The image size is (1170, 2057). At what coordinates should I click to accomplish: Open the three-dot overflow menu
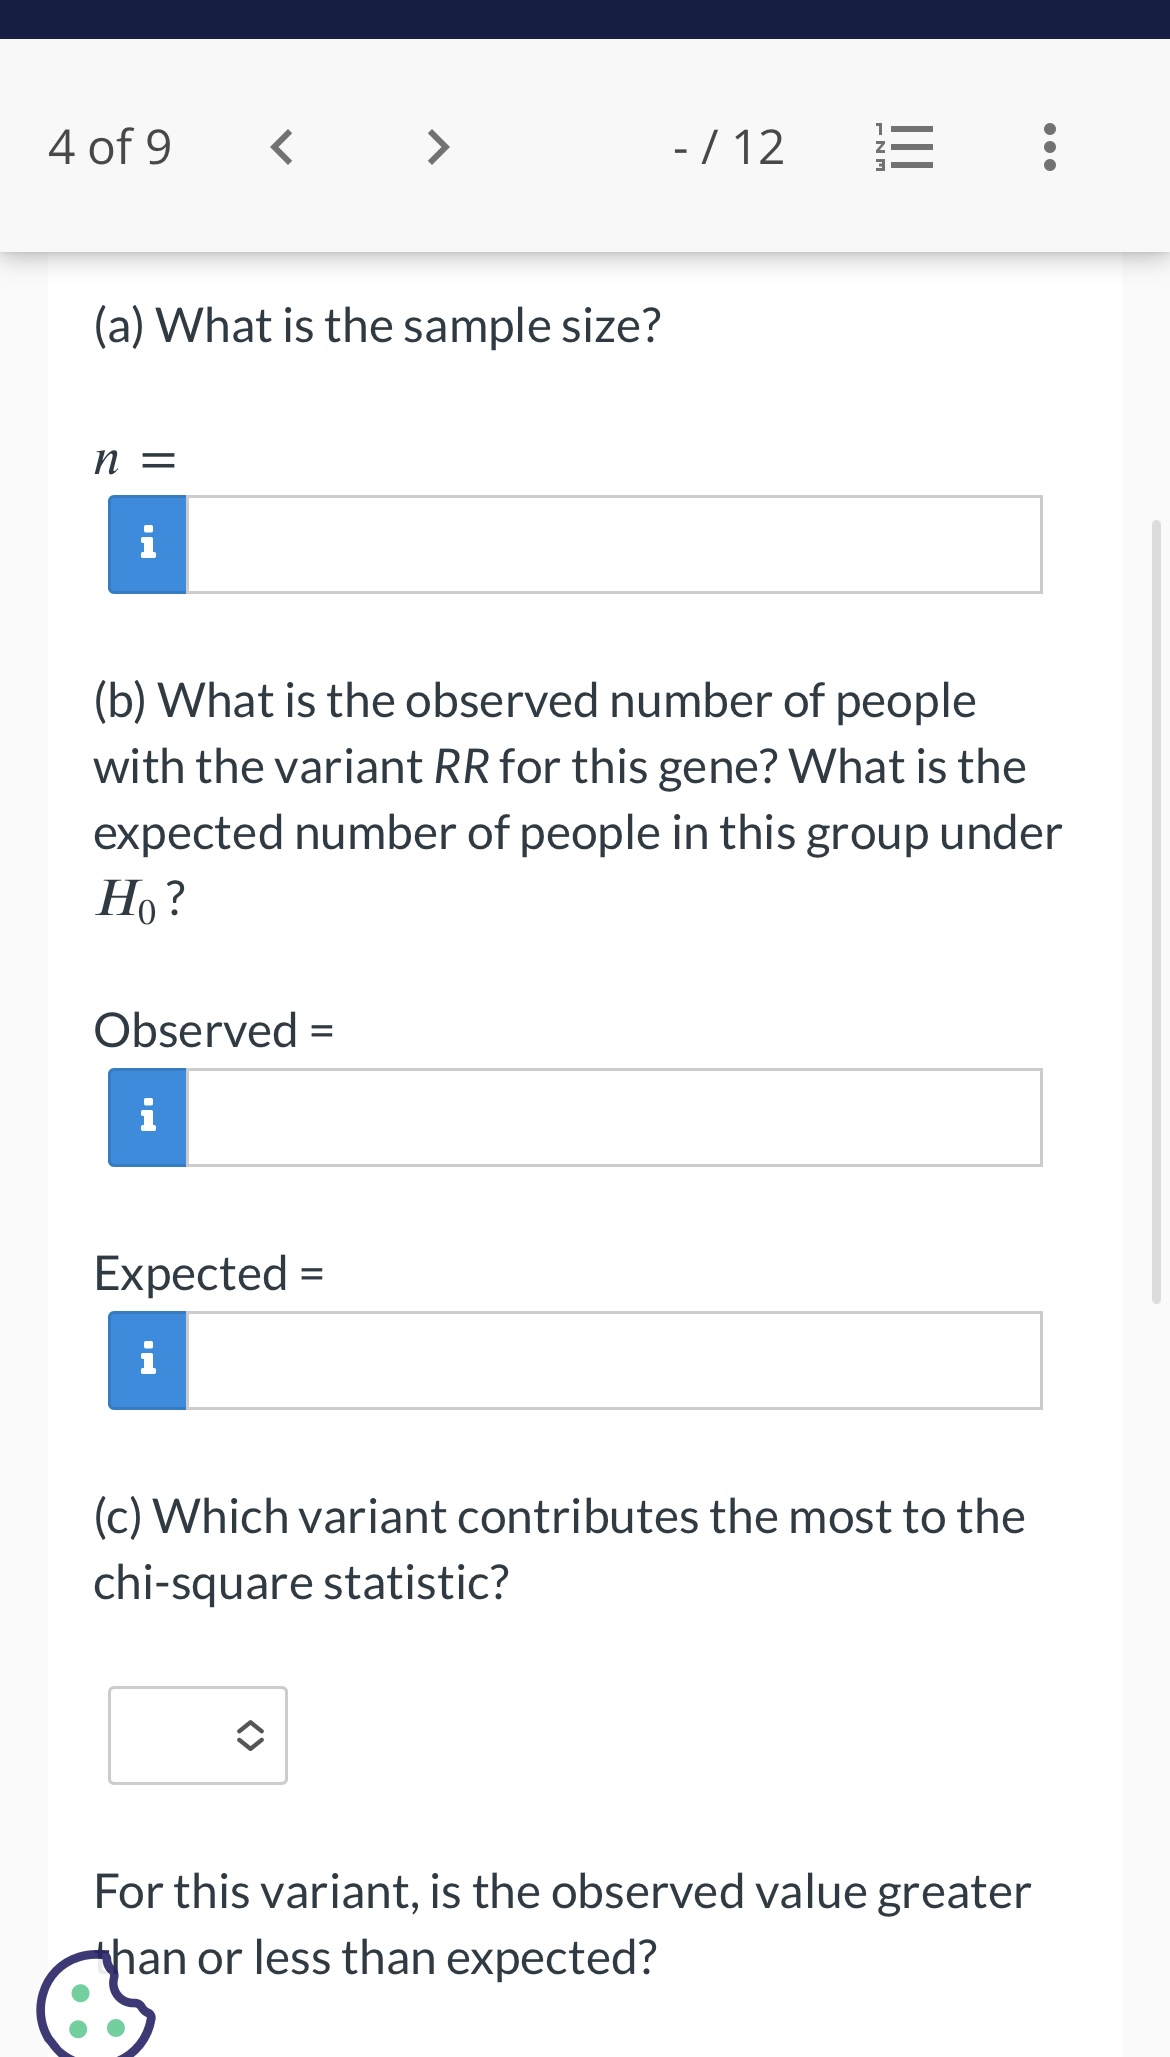click(x=1048, y=148)
